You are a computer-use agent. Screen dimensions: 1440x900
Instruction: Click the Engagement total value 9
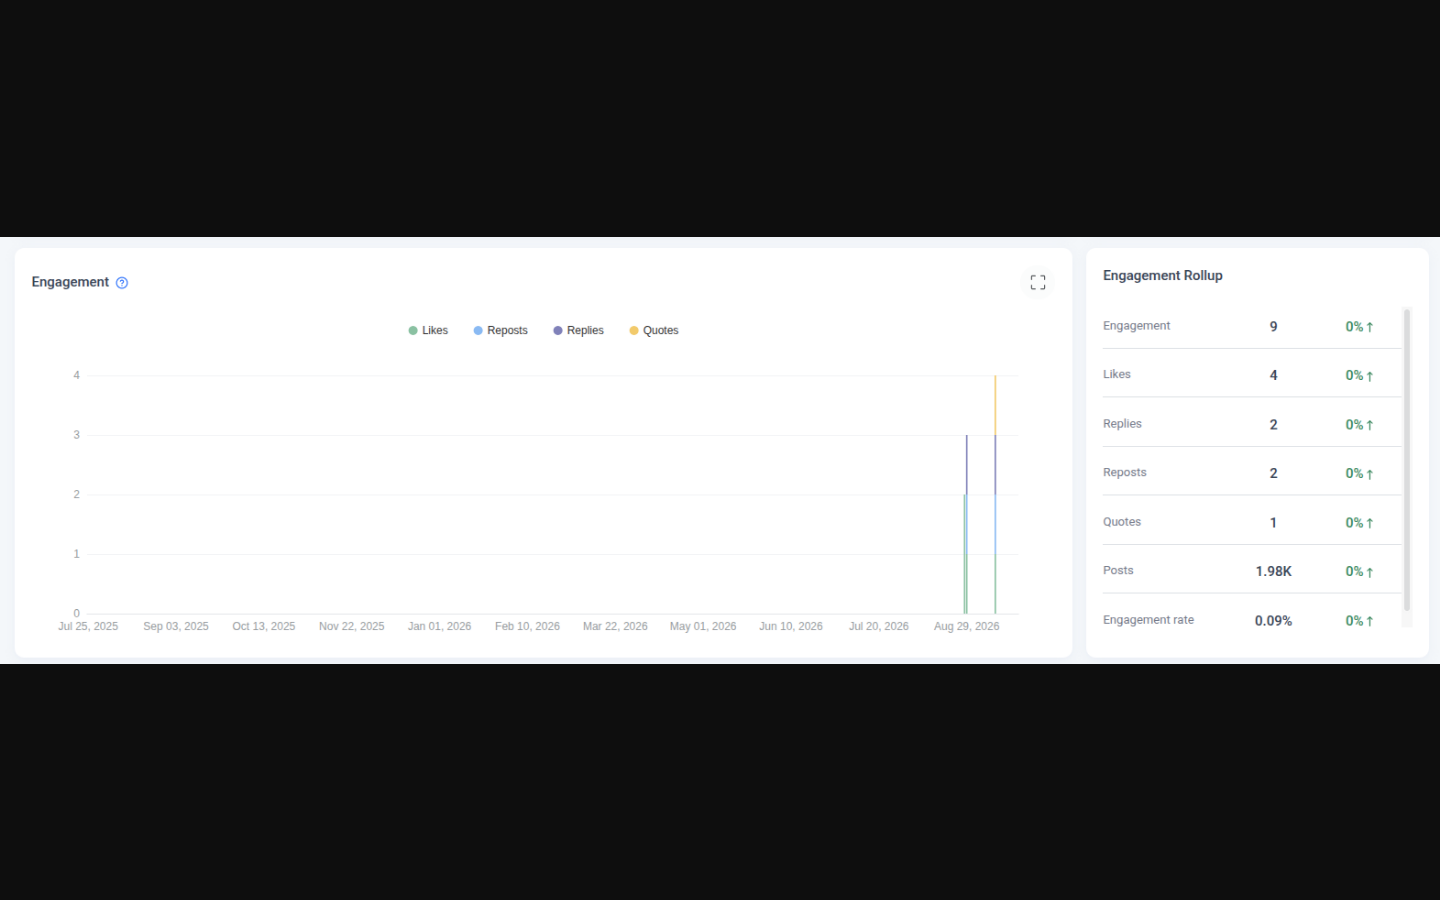pyautogui.click(x=1273, y=327)
